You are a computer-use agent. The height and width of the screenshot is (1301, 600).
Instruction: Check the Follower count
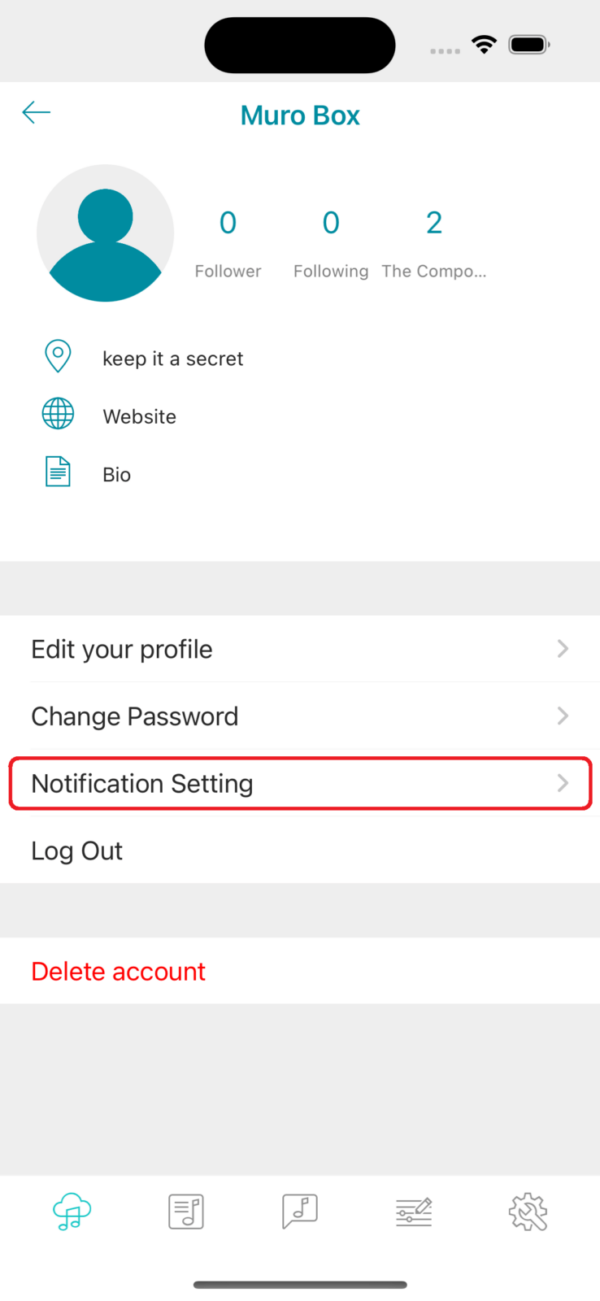[228, 240]
